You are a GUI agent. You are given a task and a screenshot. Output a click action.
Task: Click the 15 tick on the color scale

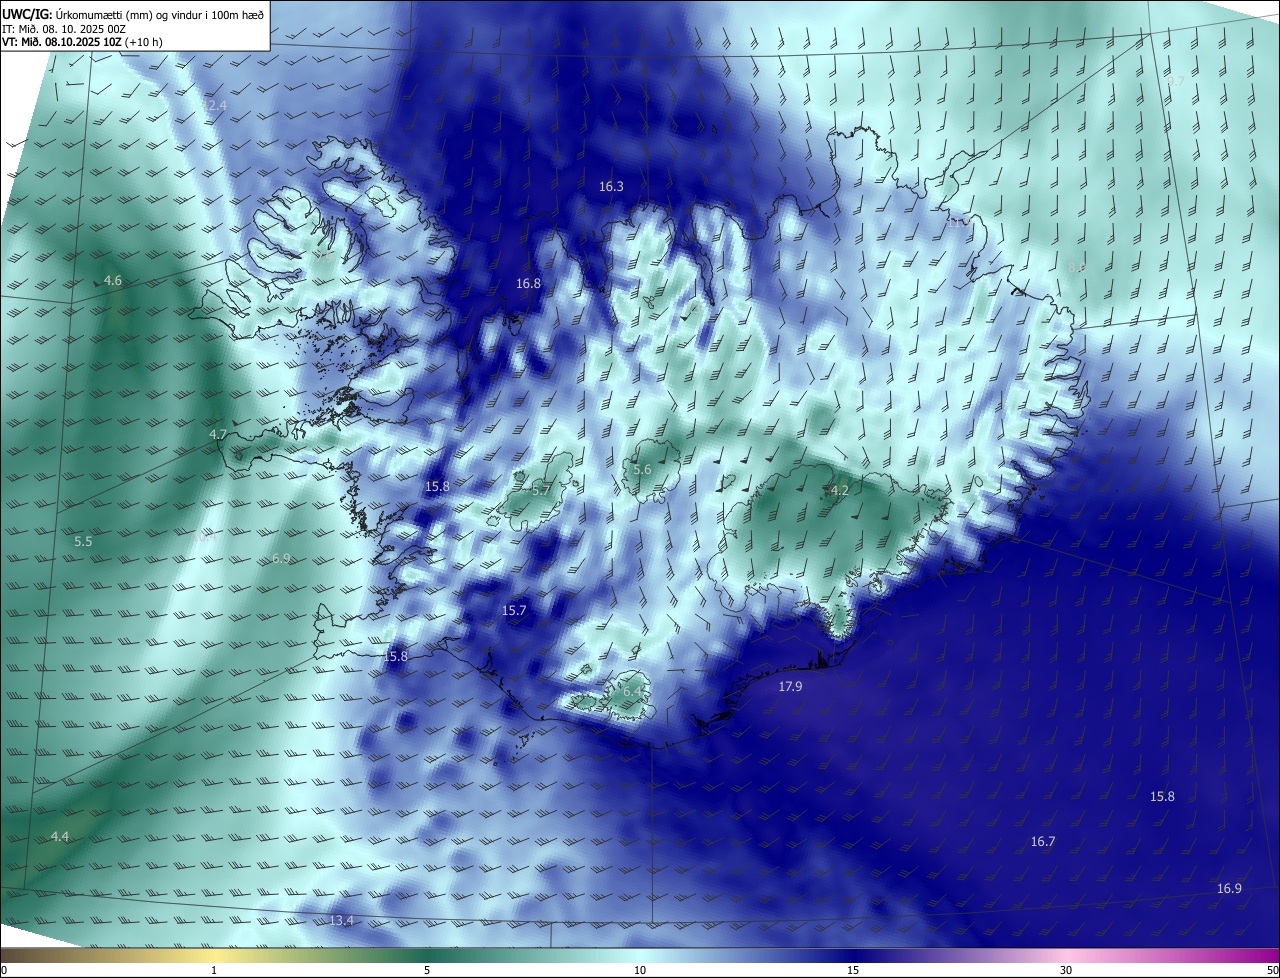853,970
